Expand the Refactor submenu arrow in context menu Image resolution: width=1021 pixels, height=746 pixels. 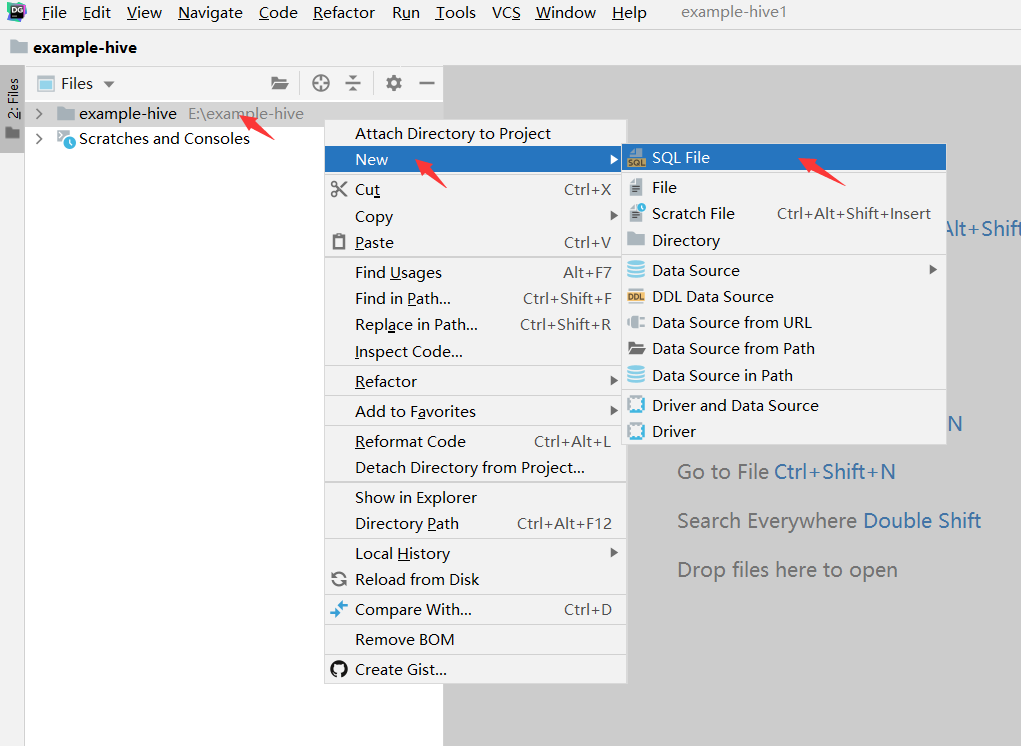pos(613,381)
